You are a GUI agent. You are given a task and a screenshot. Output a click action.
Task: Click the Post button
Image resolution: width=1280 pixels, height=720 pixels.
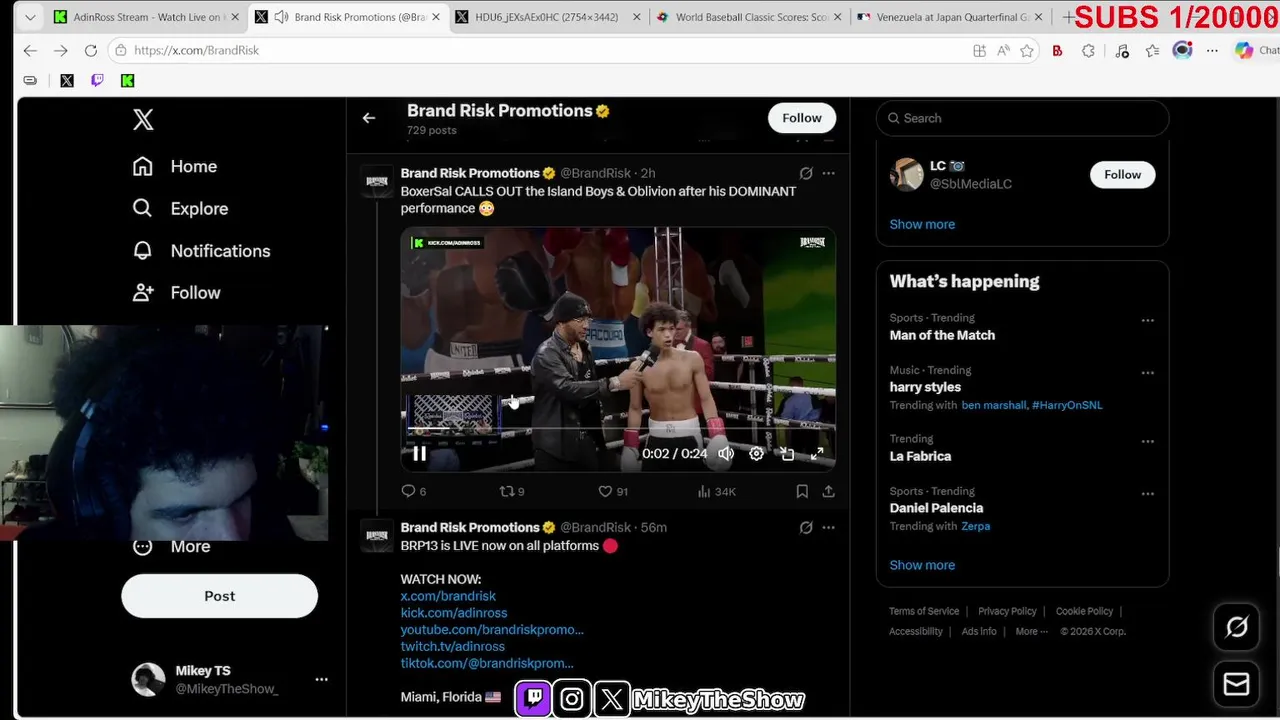click(220, 596)
